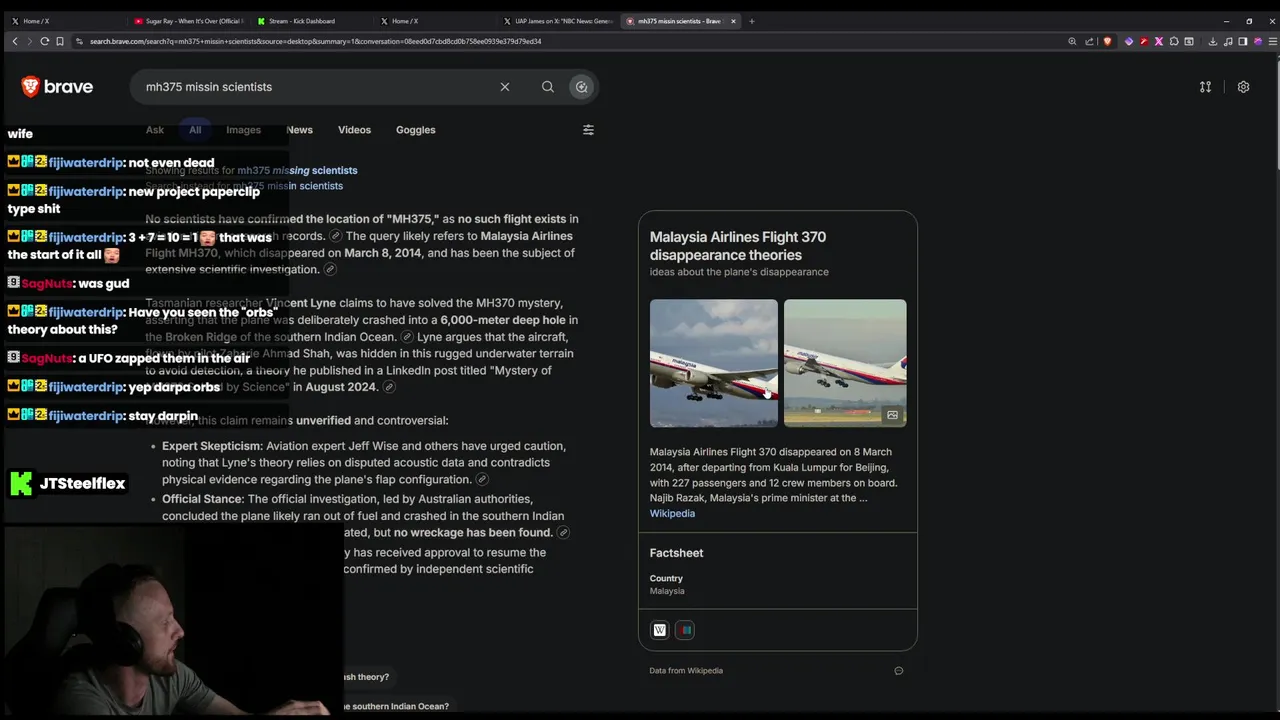Open the left Malaysia Airlines plane thumbnail
Image resolution: width=1280 pixels, height=720 pixels.
(714, 363)
